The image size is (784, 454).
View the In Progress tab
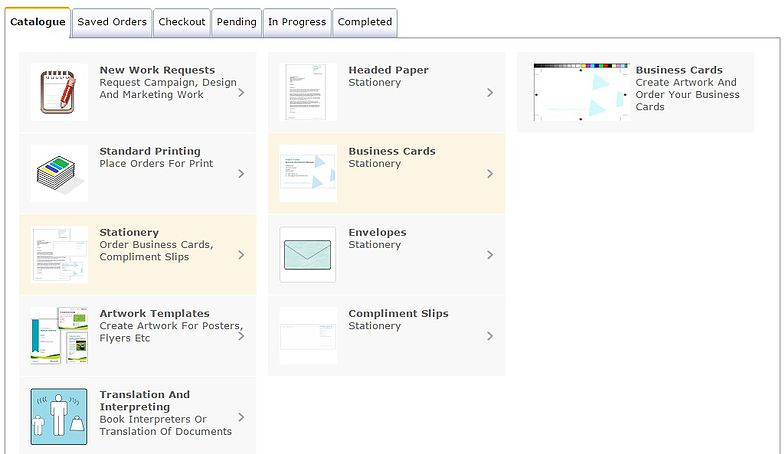(x=297, y=22)
